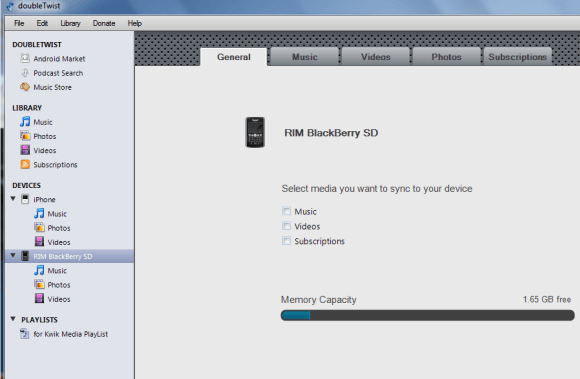Image resolution: width=580 pixels, height=379 pixels.
Task: Click the Kwik Media PlayList icon
Action: [24, 334]
